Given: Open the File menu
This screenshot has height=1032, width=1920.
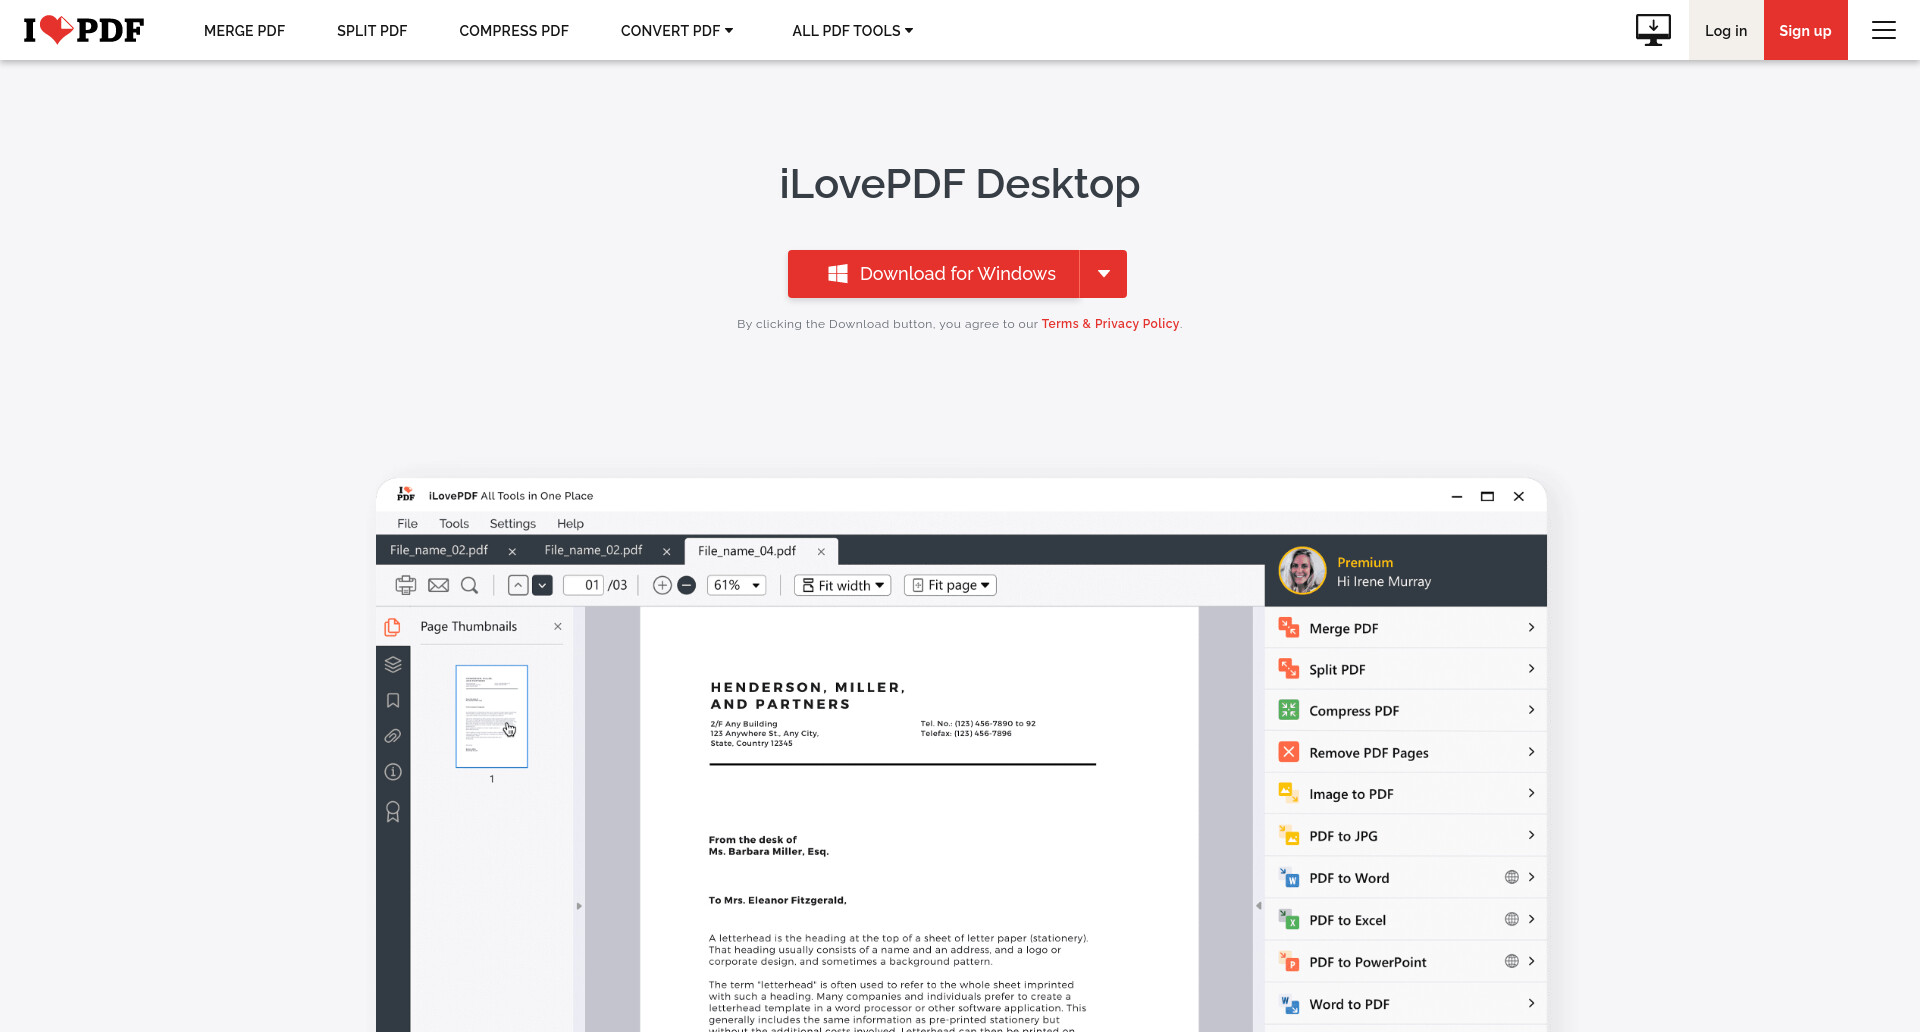Looking at the screenshot, I should 407,523.
